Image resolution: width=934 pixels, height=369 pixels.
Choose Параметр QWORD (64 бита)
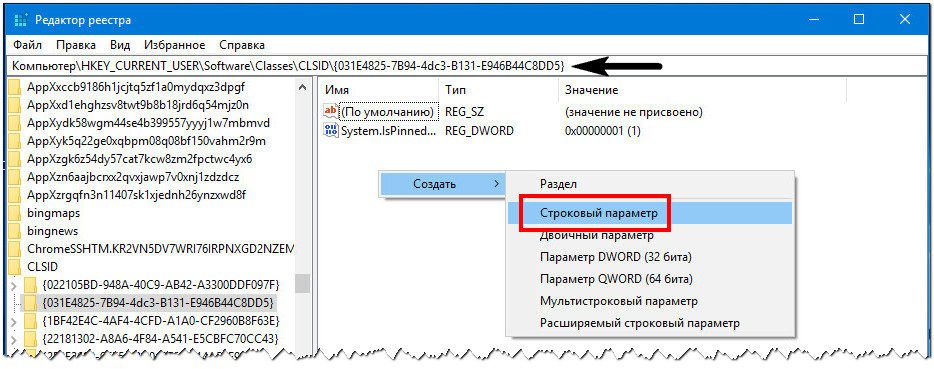650,279
